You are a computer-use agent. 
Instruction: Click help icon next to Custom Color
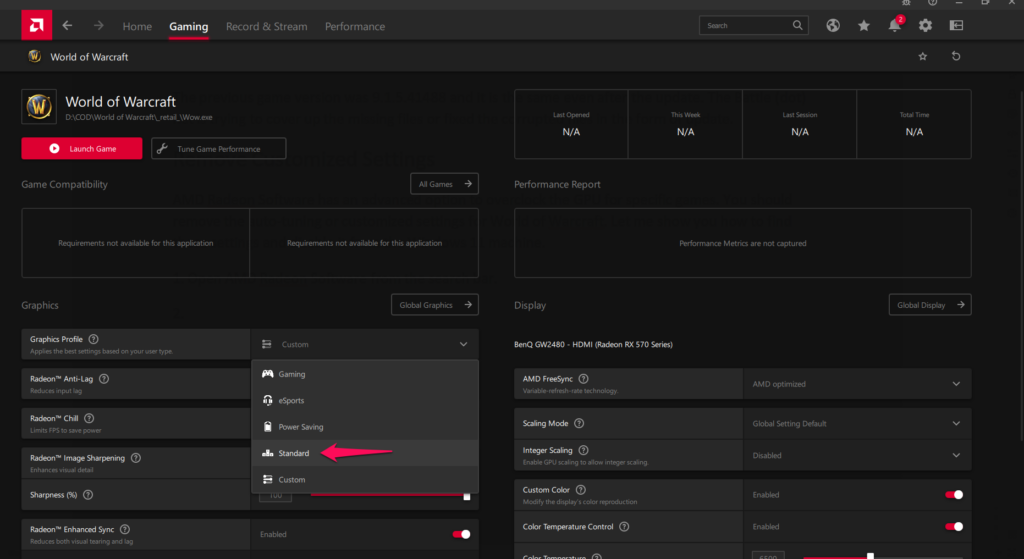click(x=581, y=490)
